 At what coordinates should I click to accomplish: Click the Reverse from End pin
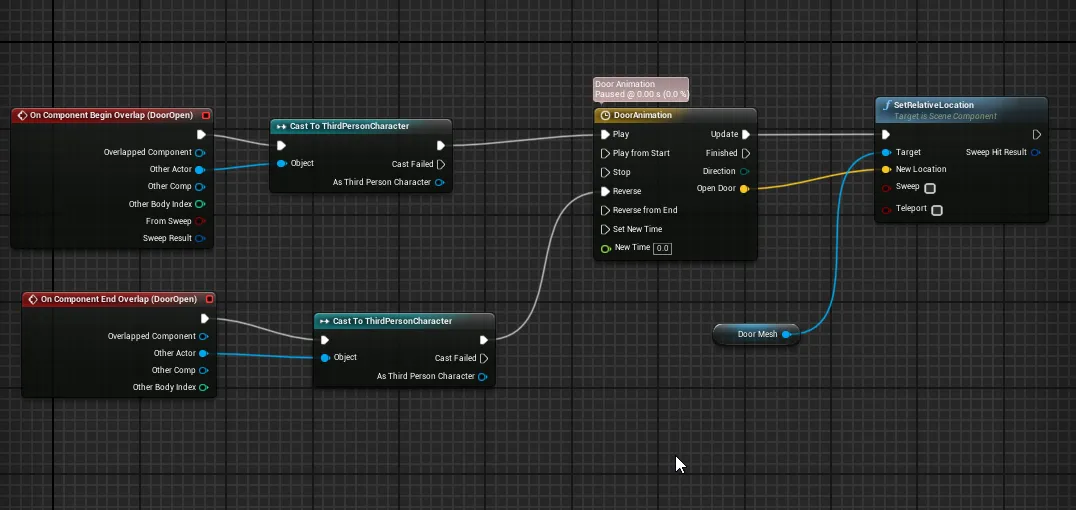[605, 210]
